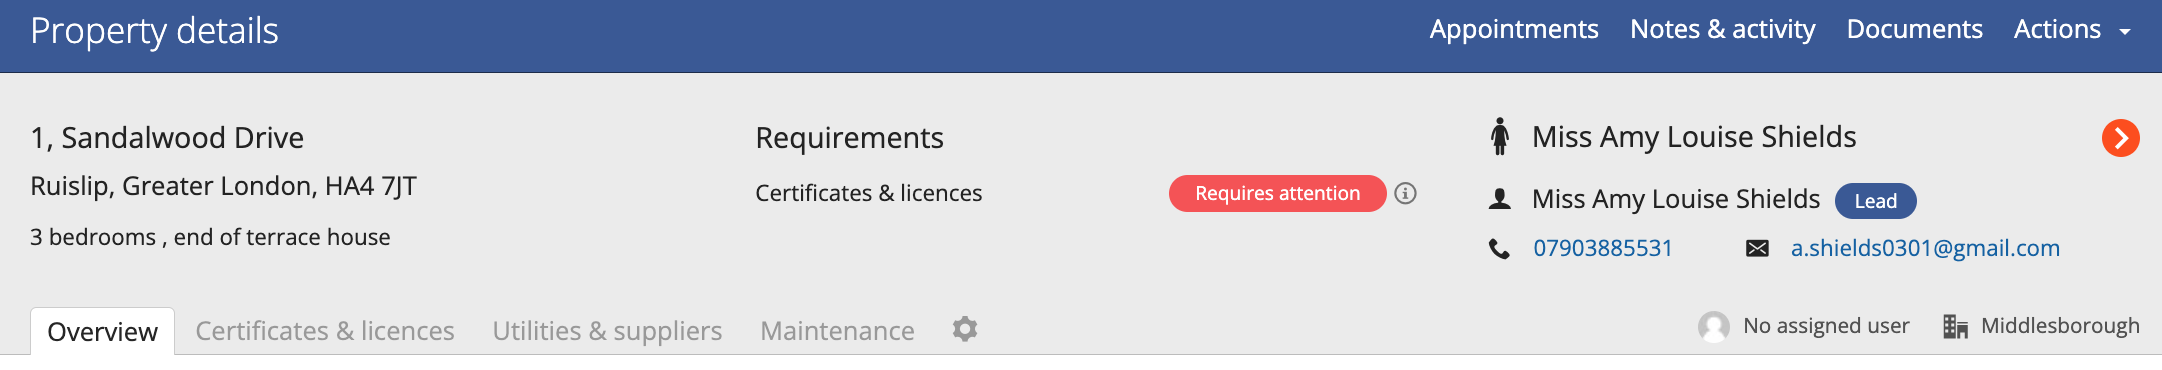Click a.shields0301@gmail.com email link
2162x370 pixels.
[1925, 248]
